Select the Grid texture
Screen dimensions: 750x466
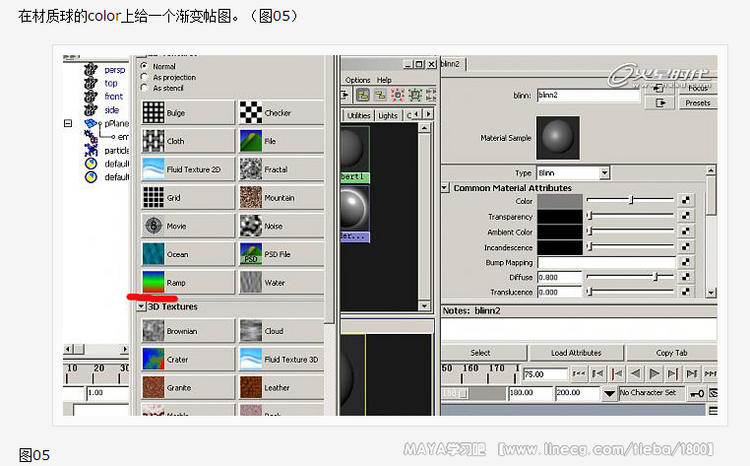coord(188,198)
